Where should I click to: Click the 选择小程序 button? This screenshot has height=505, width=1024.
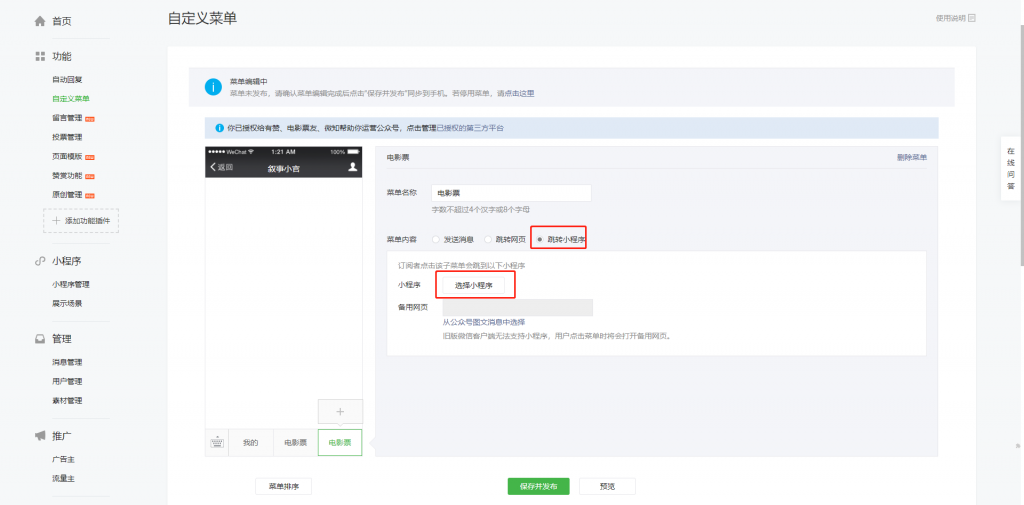[x=473, y=285]
